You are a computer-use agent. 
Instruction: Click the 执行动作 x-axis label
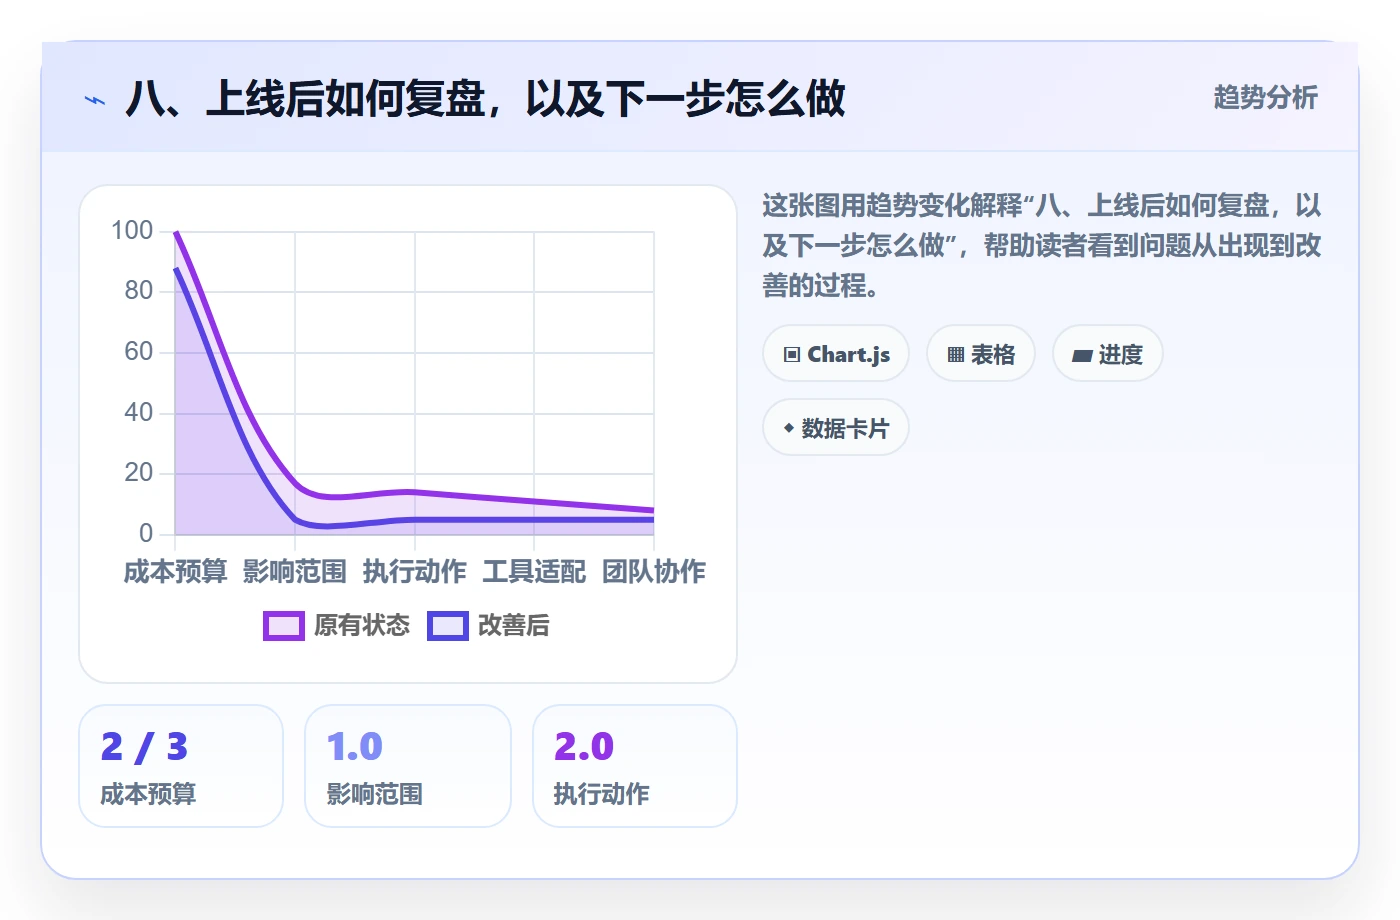tap(415, 572)
